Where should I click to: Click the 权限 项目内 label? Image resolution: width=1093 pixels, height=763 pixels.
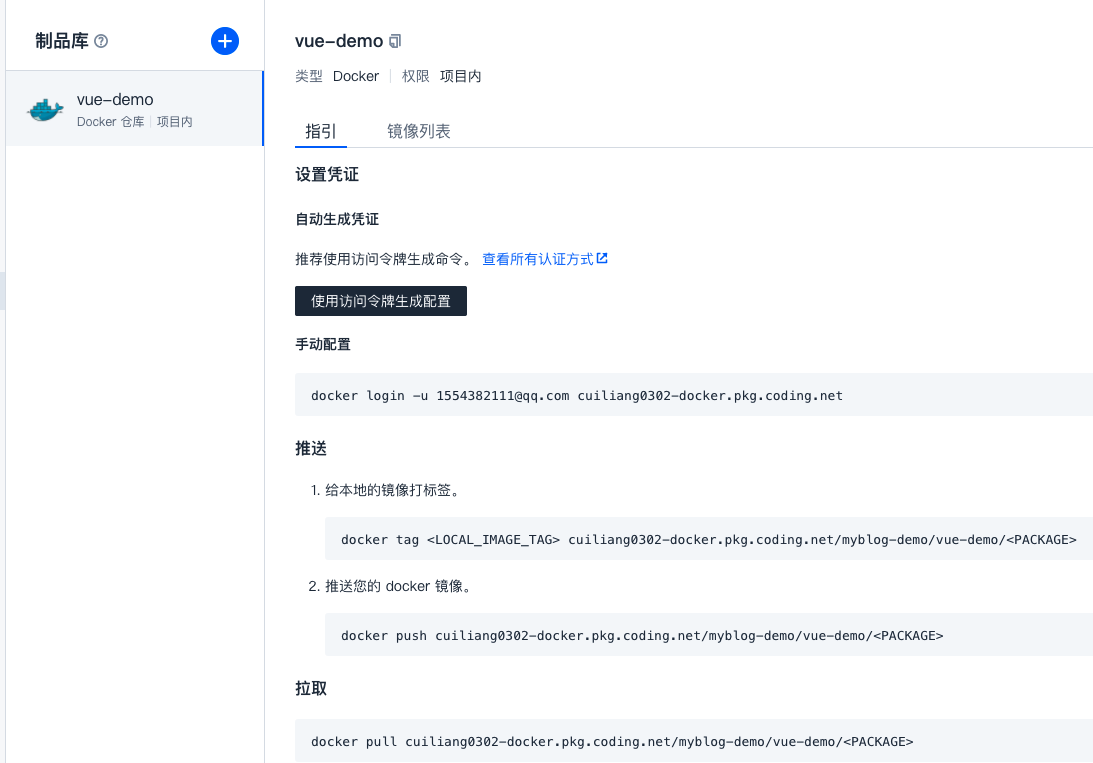(x=441, y=76)
